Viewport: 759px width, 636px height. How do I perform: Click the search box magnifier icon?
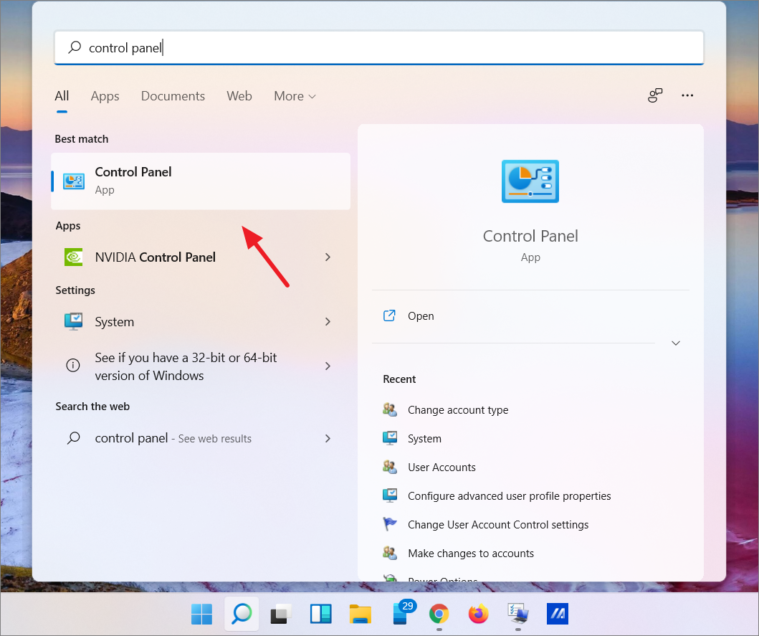click(75, 47)
